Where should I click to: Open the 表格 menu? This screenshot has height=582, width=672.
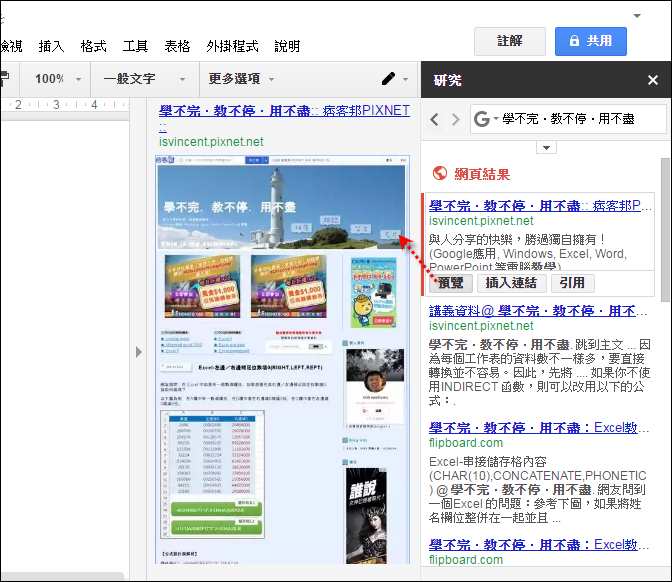(x=177, y=46)
